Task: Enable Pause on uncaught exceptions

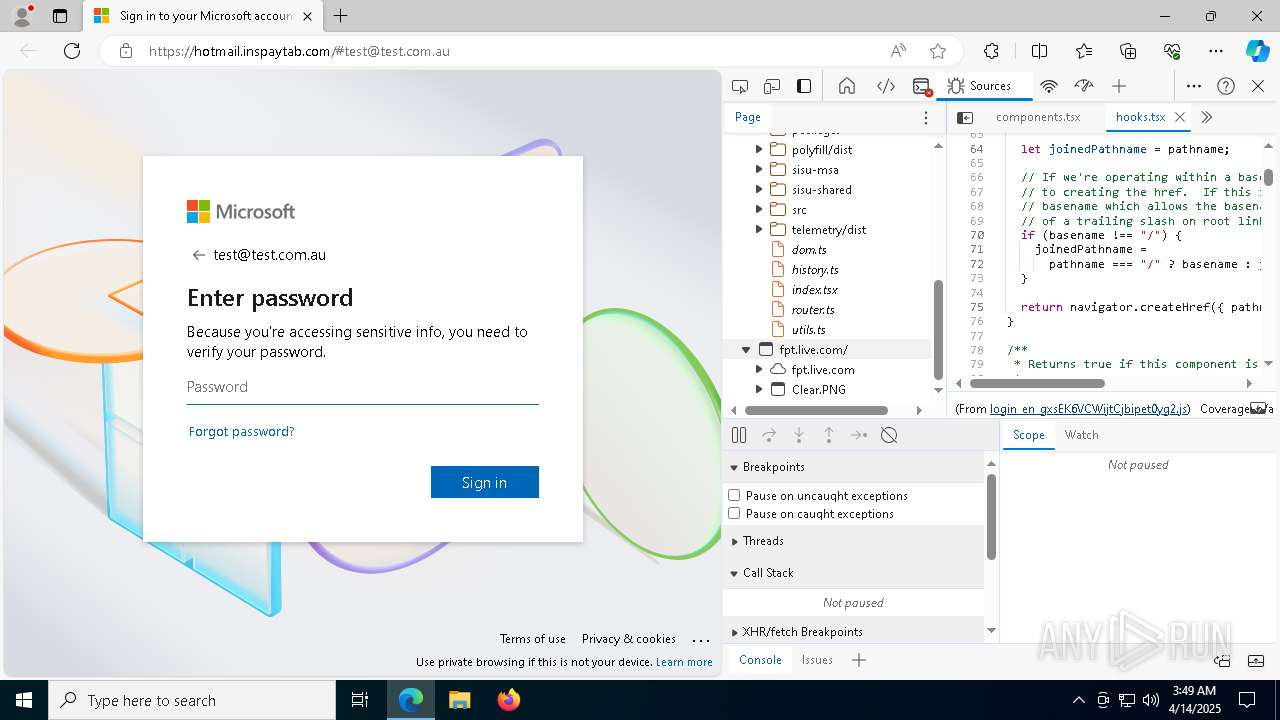Action: tap(734, 495)
